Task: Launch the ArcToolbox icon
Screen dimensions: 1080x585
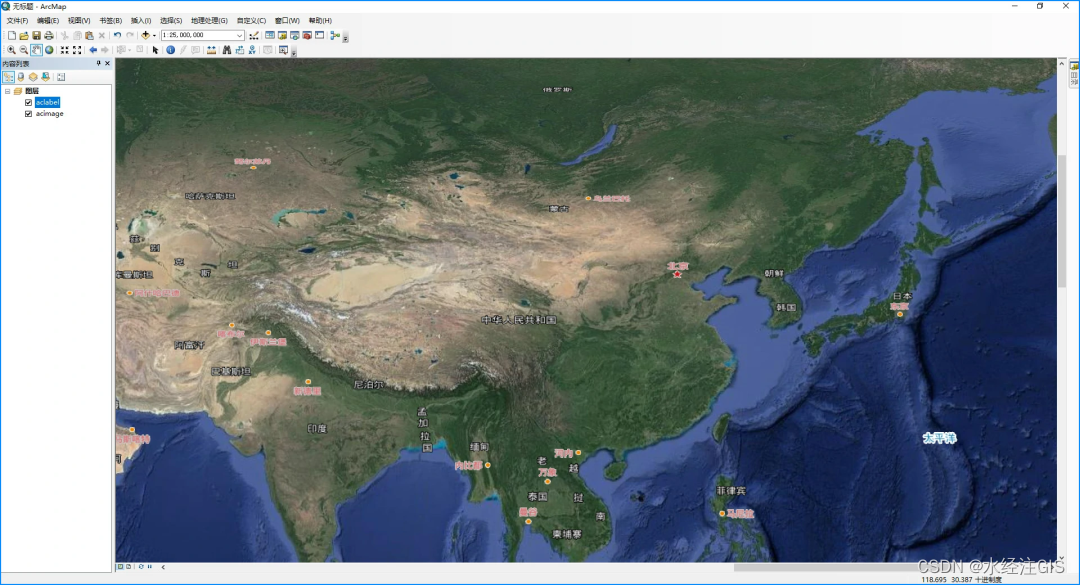Action: [306, 35]
